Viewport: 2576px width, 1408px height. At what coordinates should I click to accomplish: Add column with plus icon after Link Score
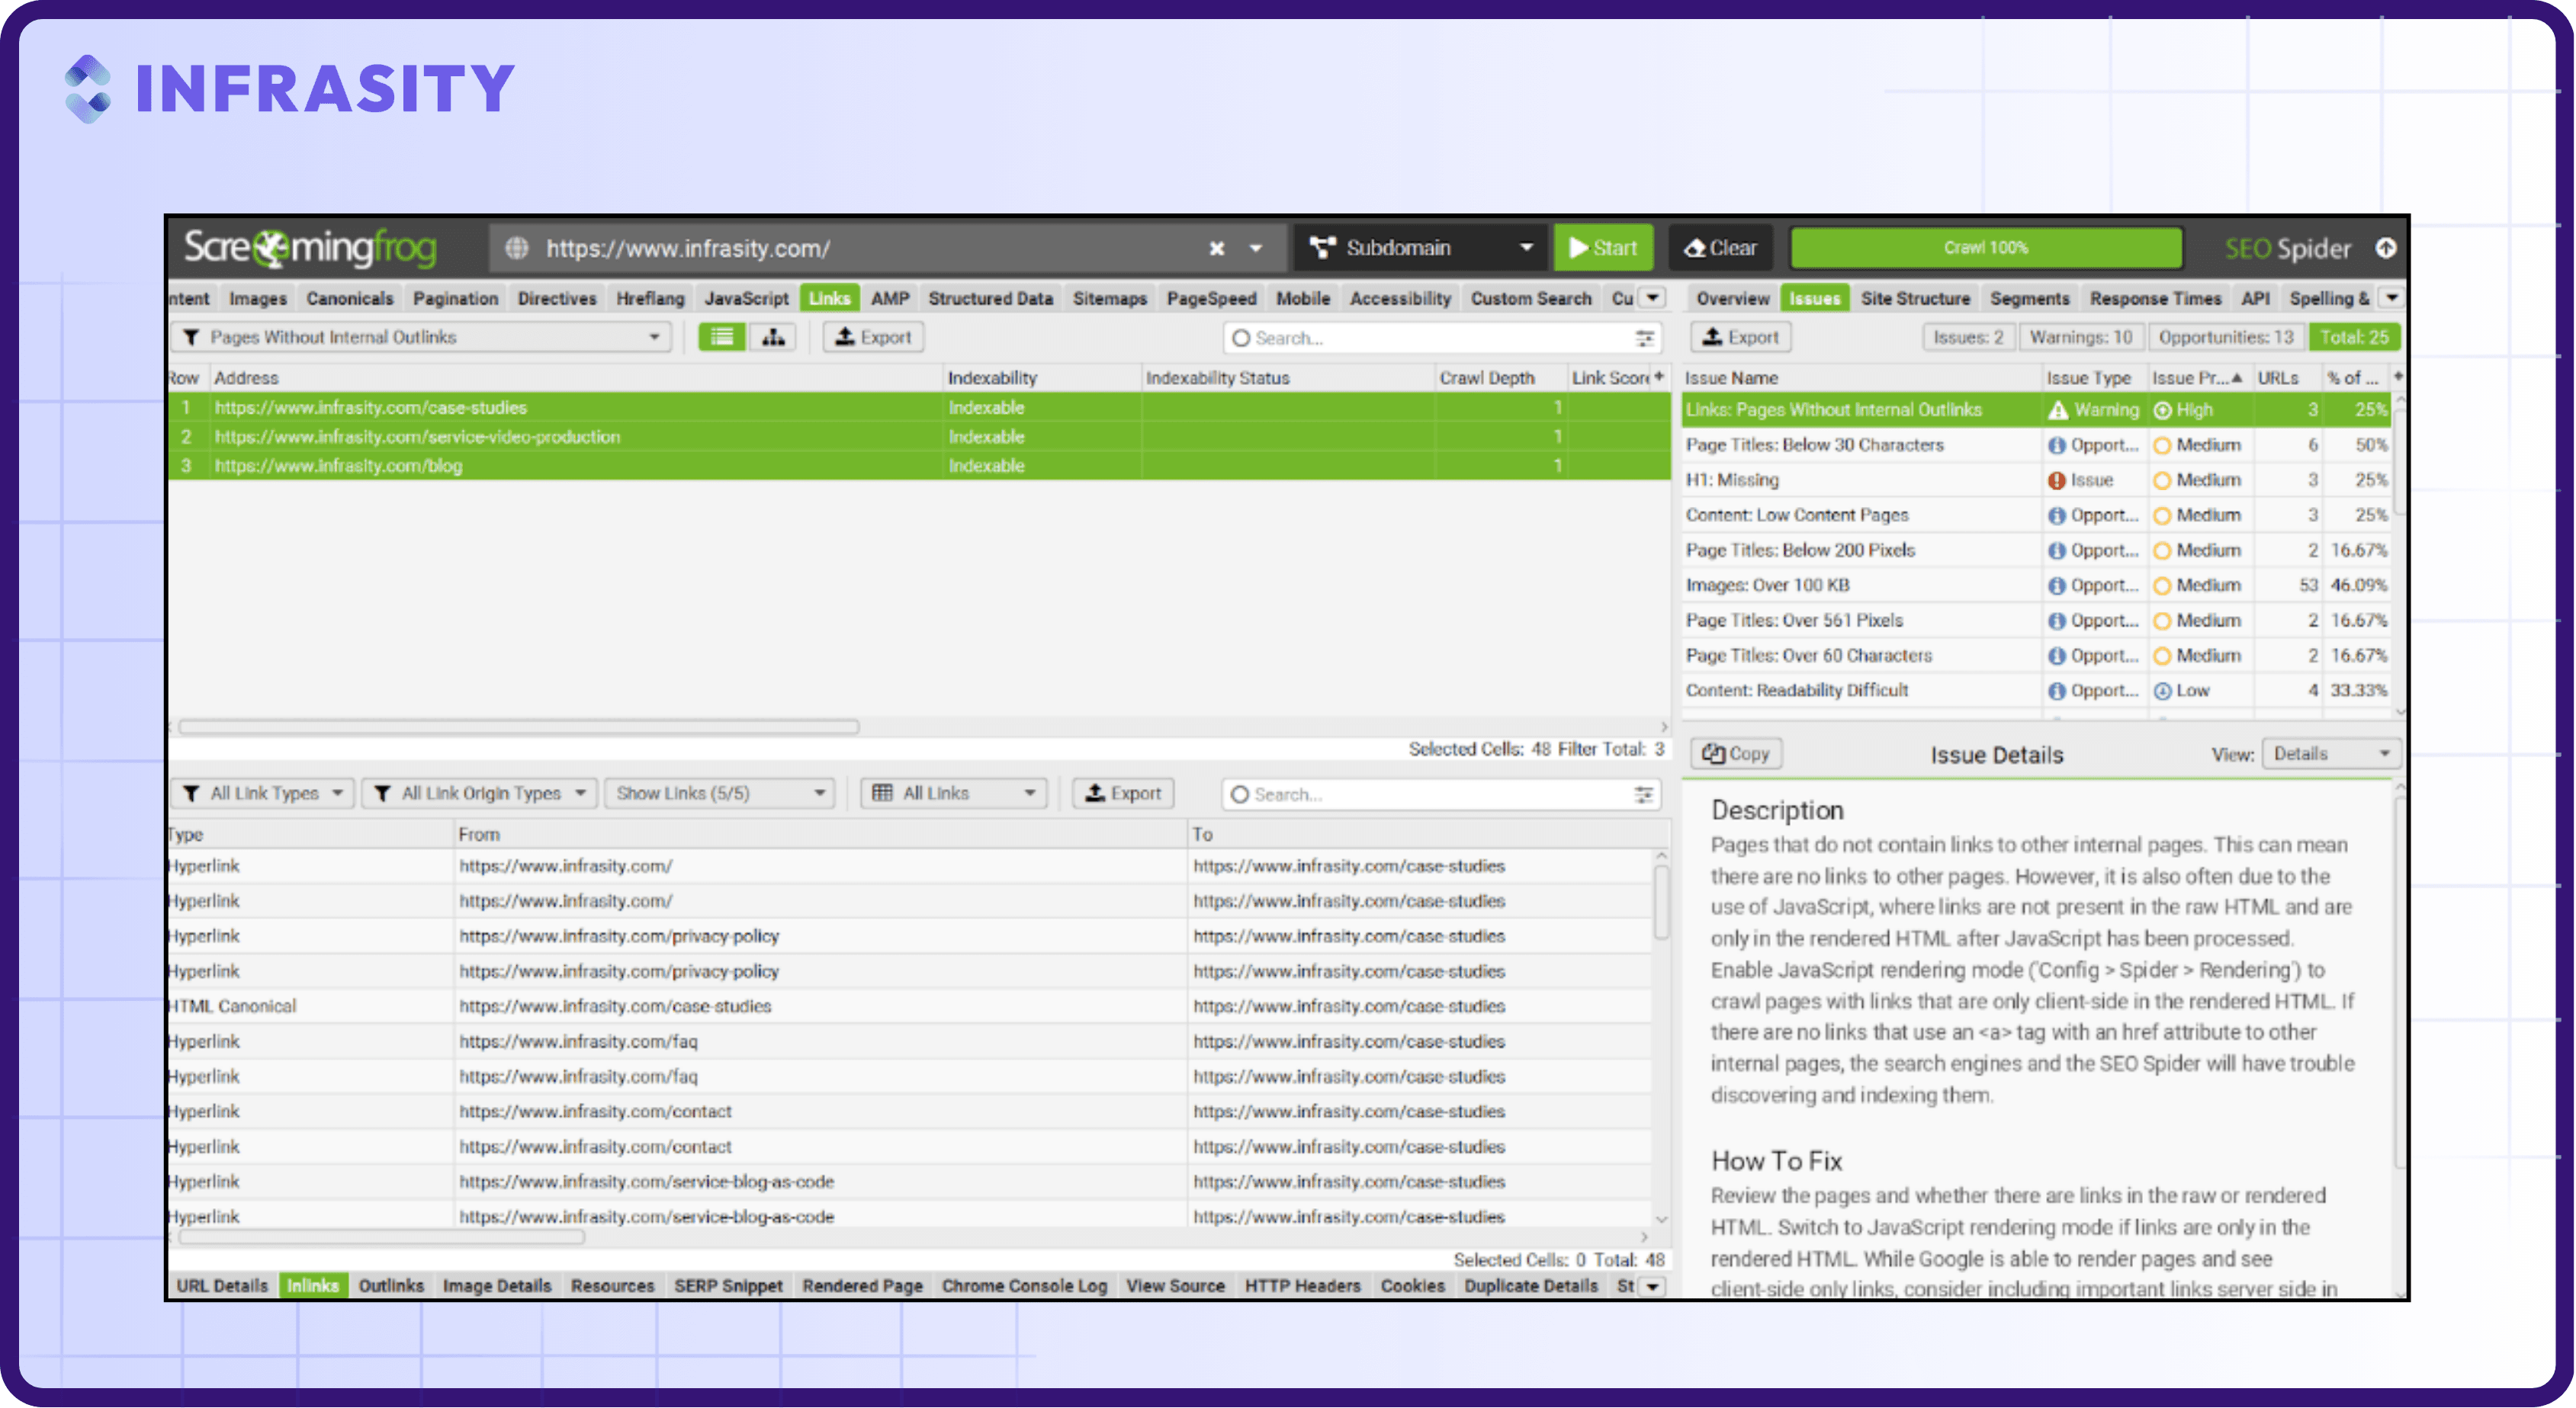coord(1659,377)
